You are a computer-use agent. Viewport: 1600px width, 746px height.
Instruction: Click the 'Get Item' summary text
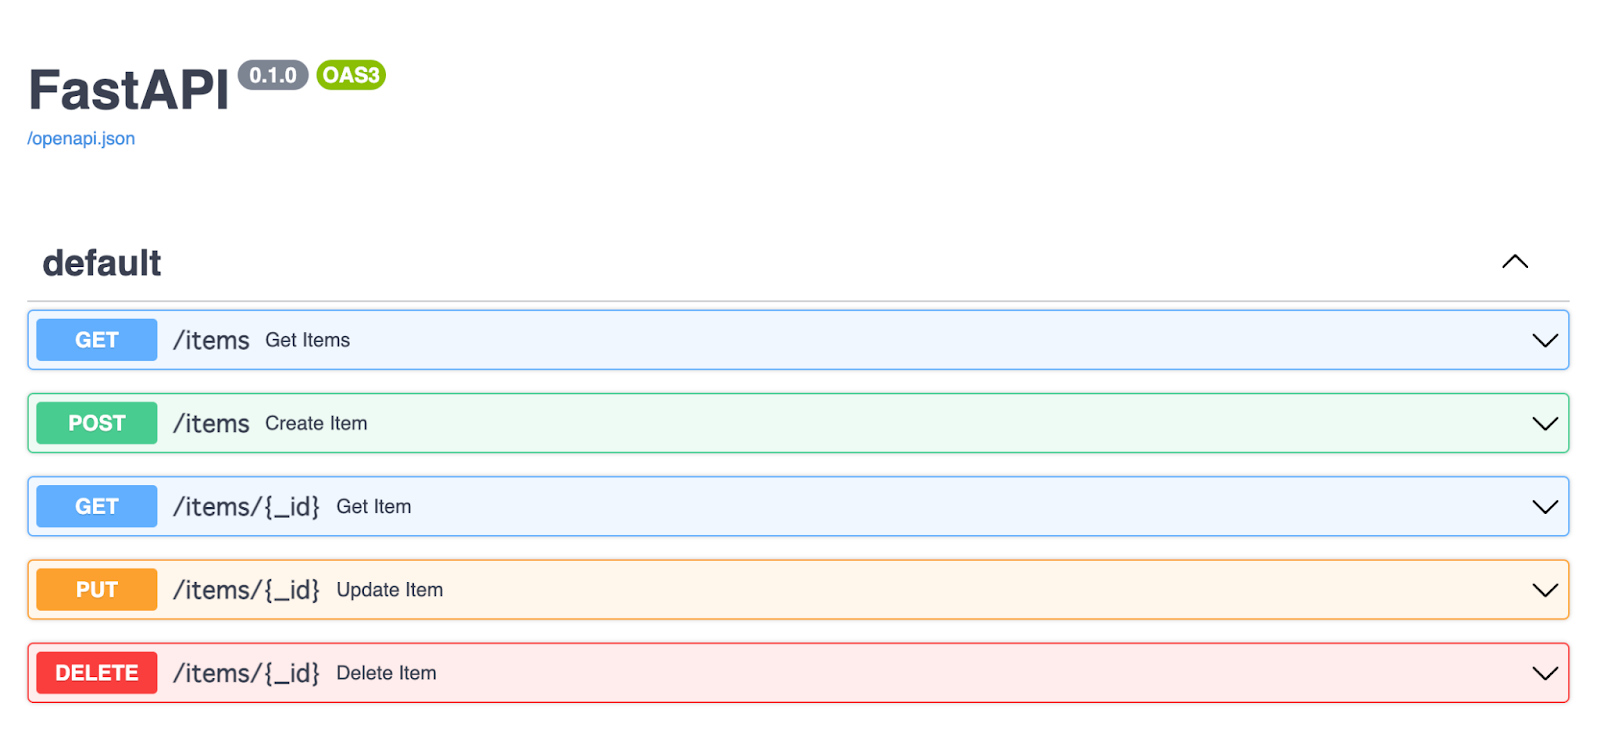click(x=374, y=506)
